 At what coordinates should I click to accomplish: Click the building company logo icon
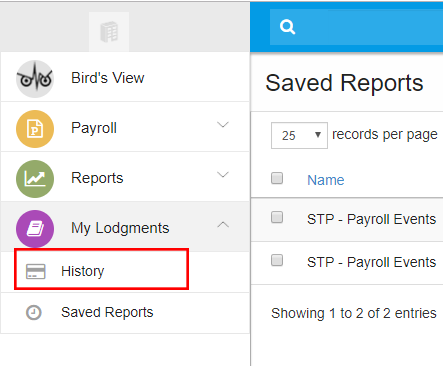tap(109, 32)
